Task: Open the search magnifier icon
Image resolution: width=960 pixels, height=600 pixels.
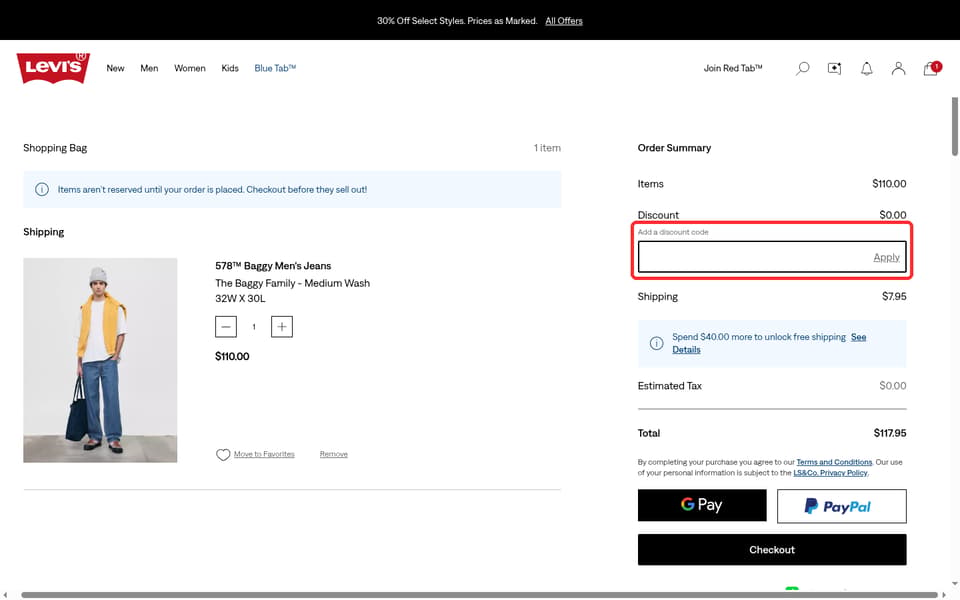Action: [802, 69]
